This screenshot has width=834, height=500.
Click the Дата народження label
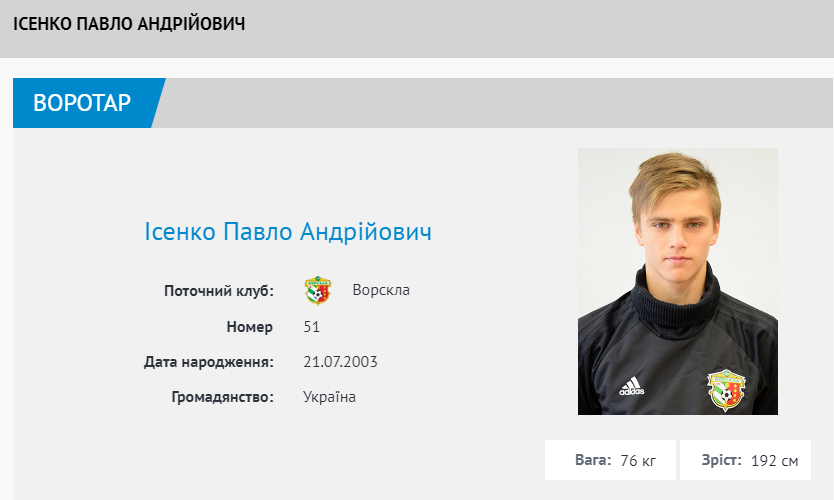(x=209, y=362)
